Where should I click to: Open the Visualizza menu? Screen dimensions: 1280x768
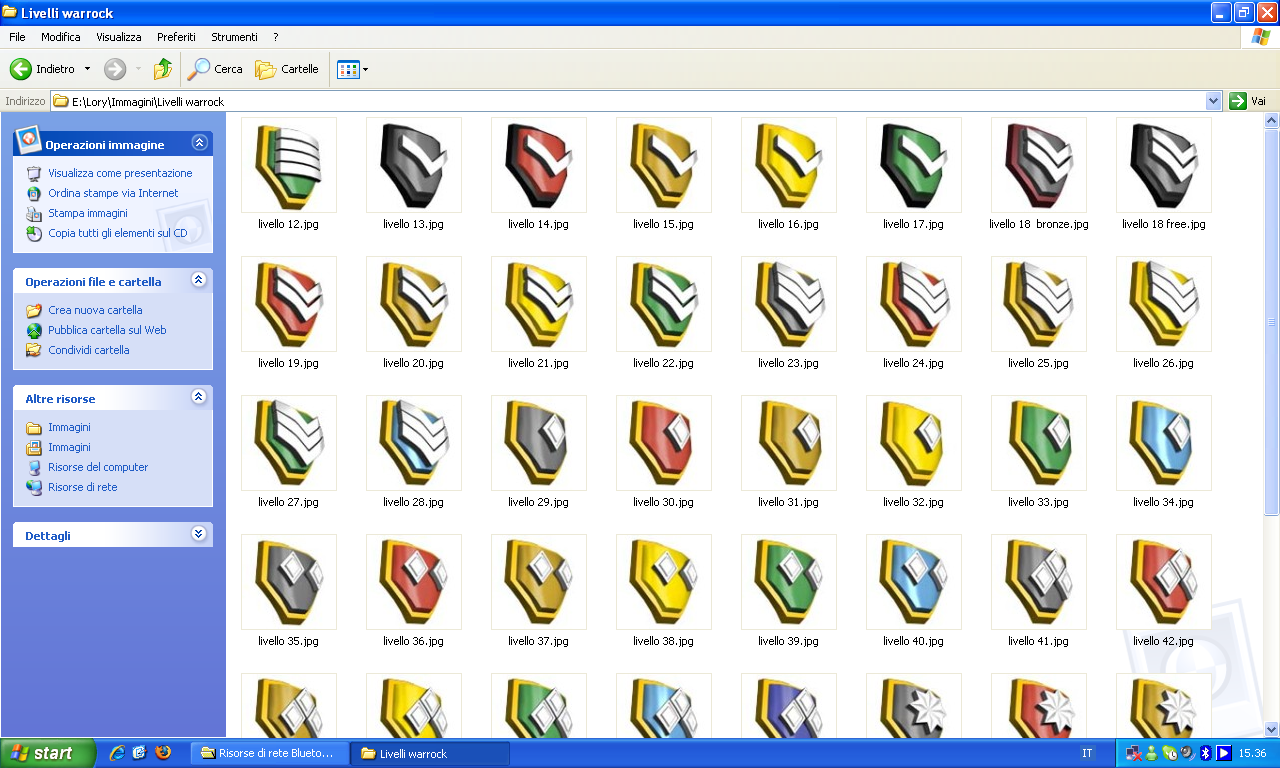(119, 37)
